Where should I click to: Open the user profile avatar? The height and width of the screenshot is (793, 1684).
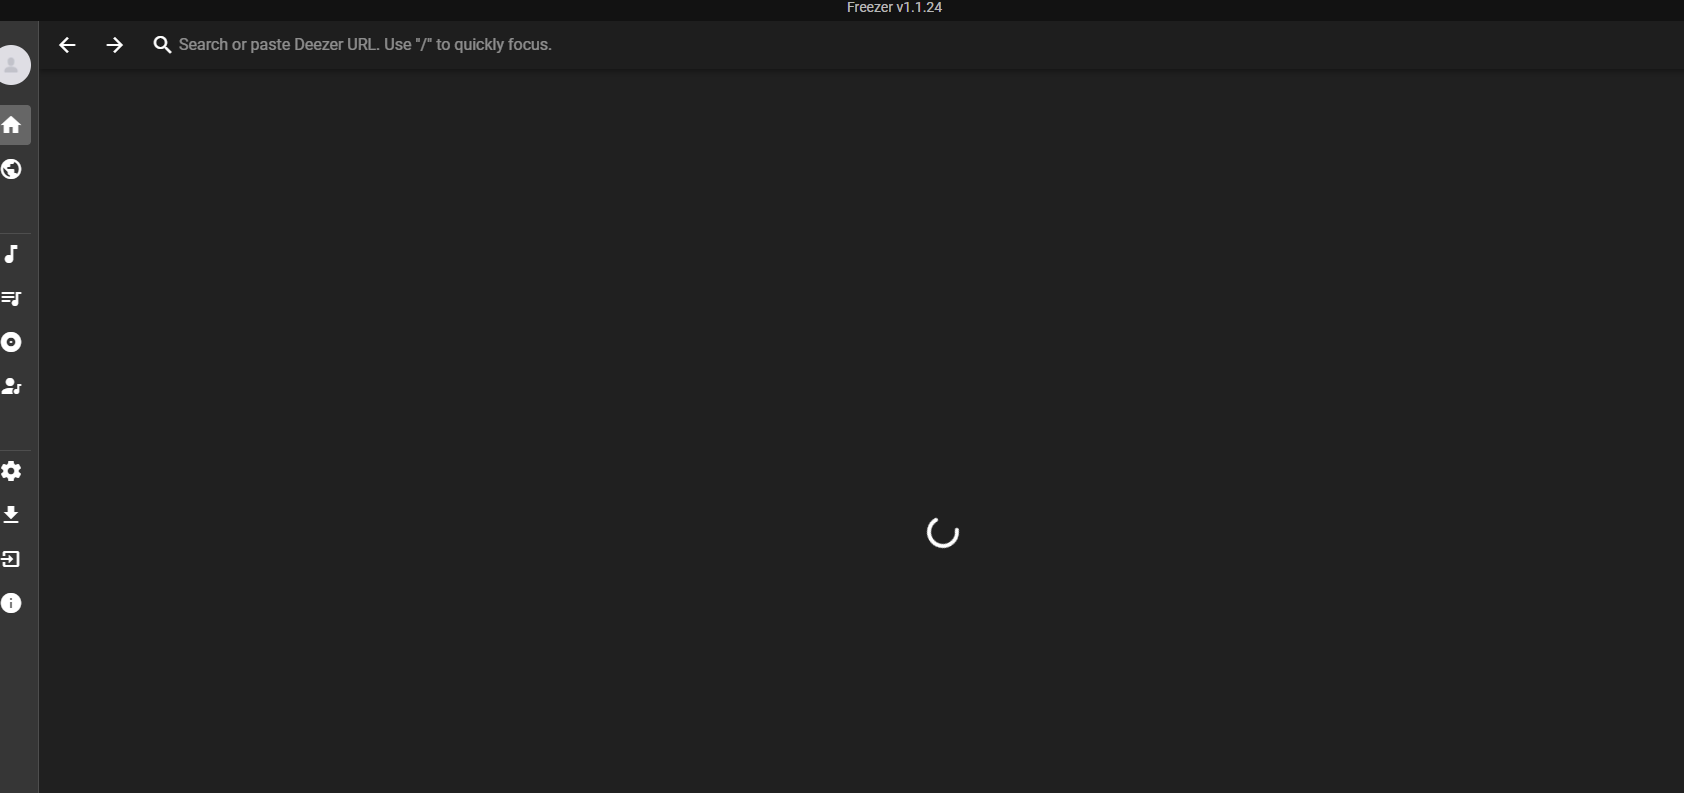click(x=12, y=65)
